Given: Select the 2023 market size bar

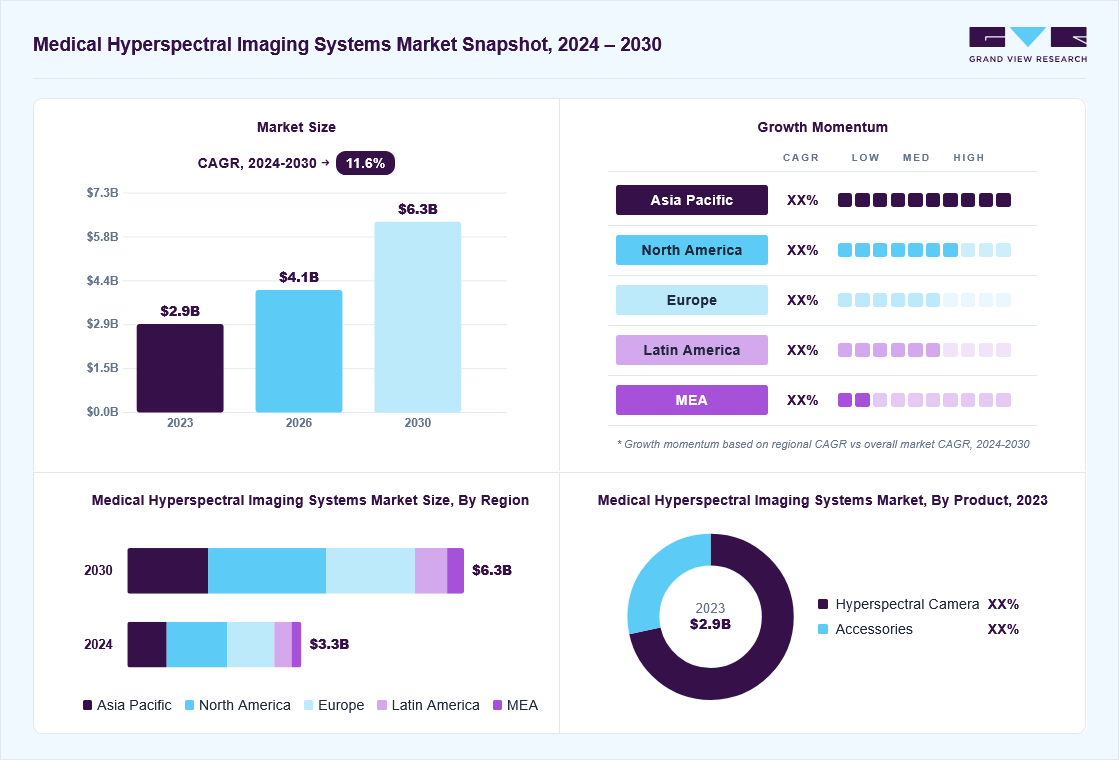Looking at the screenshot, I should coord(180,368).
